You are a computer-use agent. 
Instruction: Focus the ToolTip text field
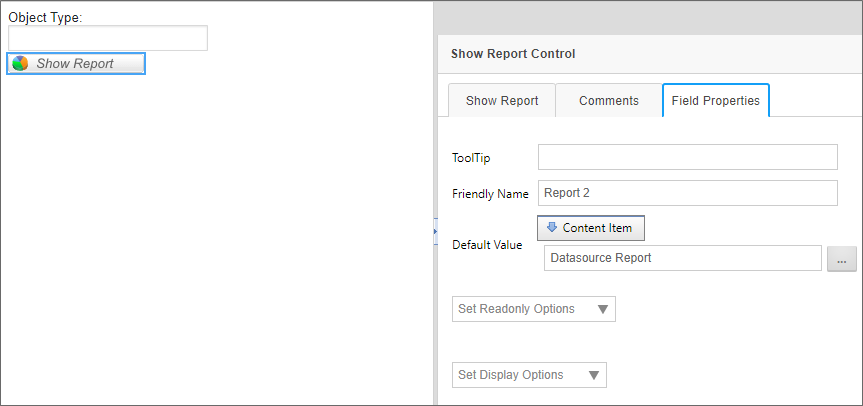(687, 158)
